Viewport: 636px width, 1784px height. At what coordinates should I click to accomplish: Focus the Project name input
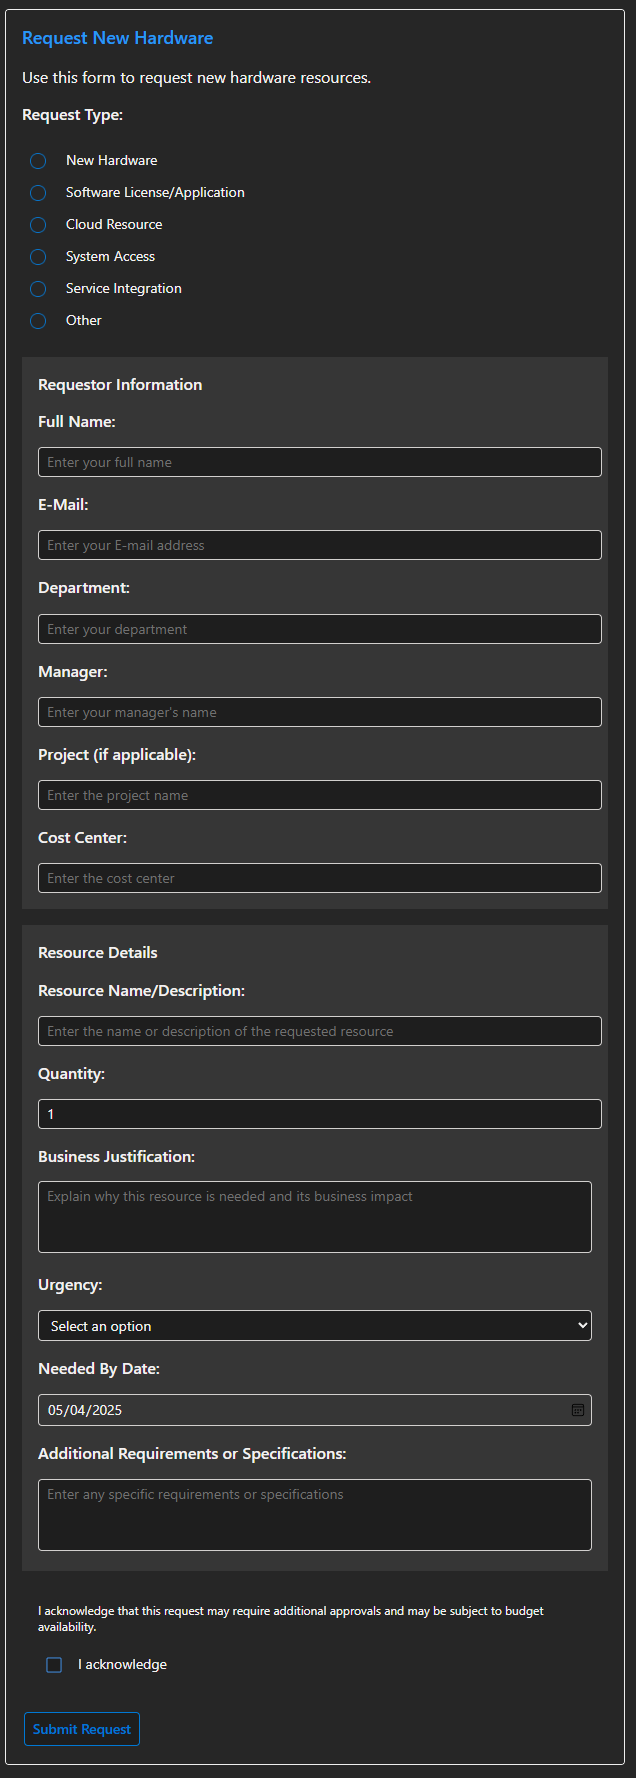click(320, 795)
